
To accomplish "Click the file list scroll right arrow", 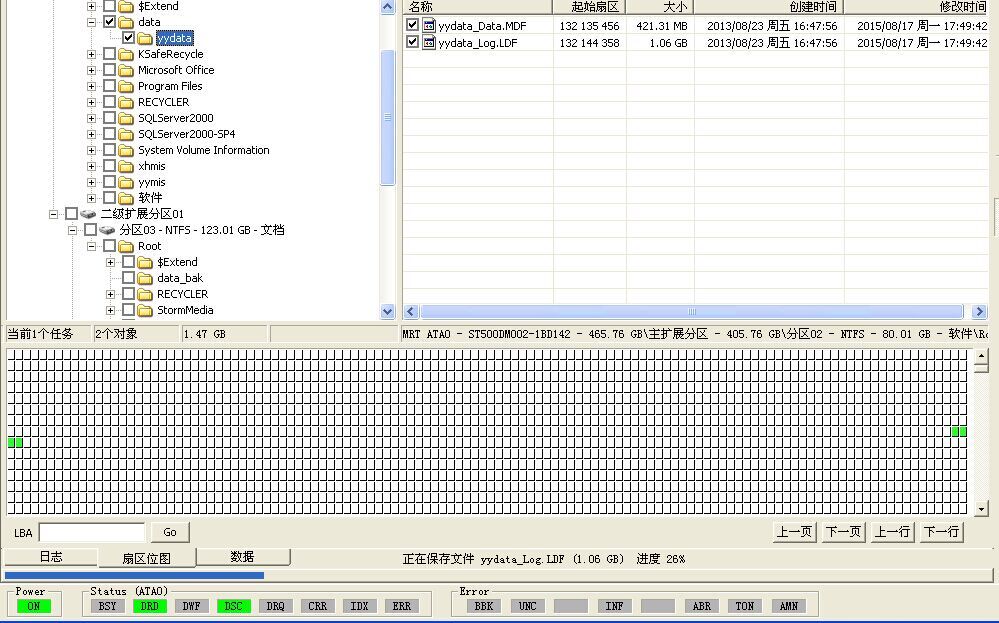I will [x=980, y=312].
